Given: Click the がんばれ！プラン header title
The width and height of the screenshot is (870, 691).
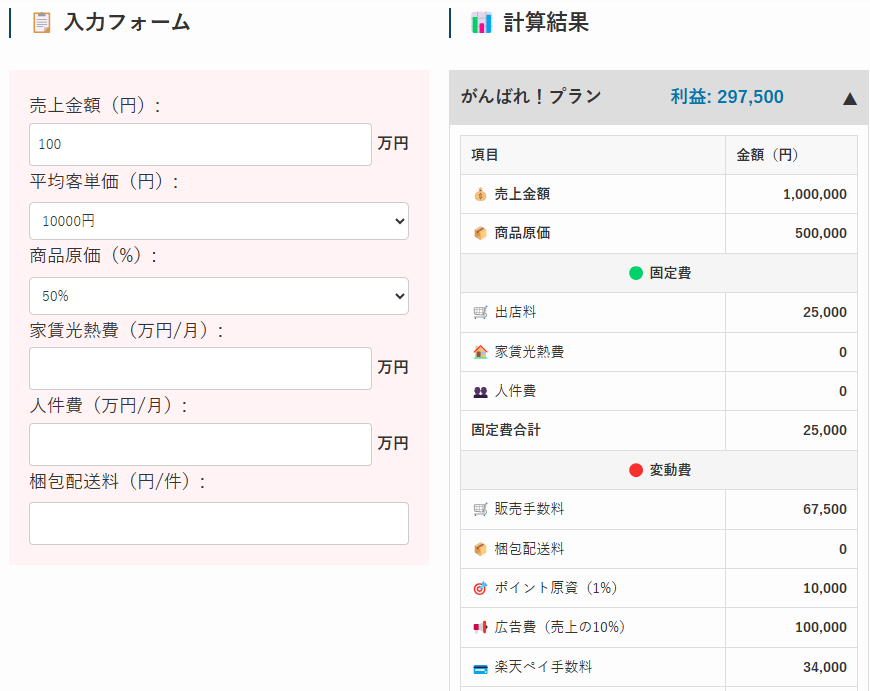Looking at the screenshot, I should point(531,97).
